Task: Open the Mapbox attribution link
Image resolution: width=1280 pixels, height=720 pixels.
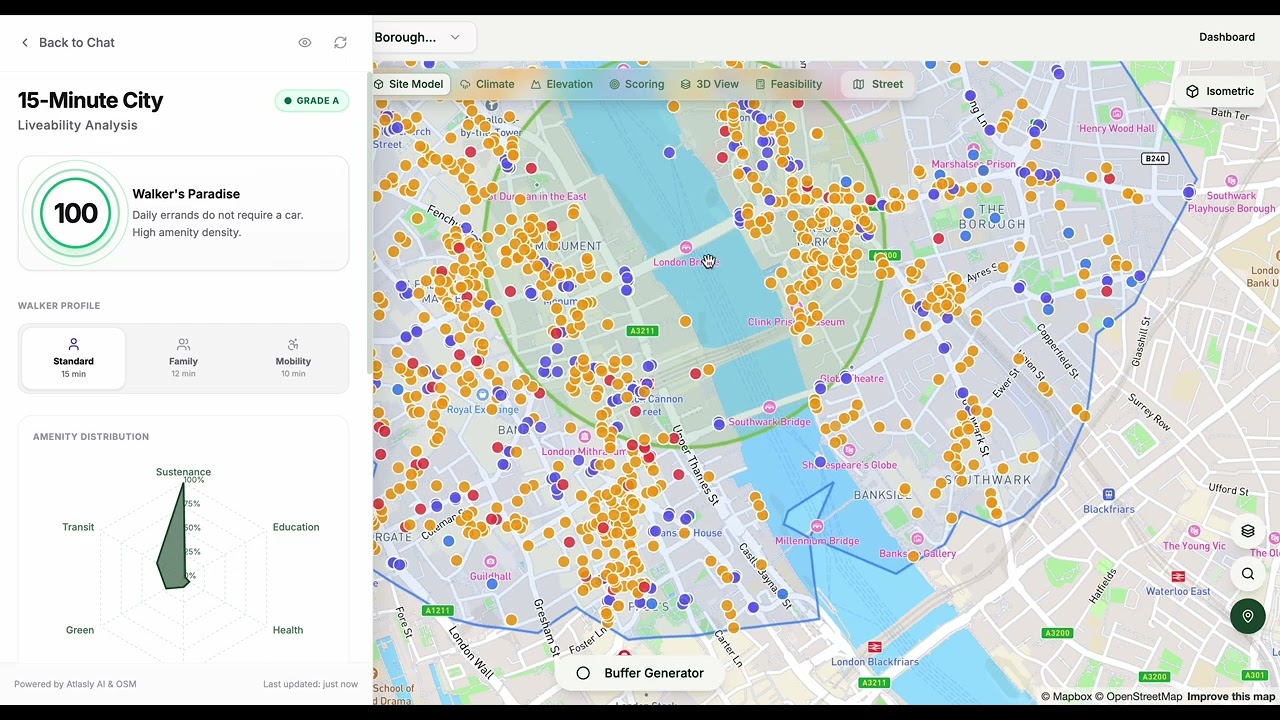Action: tap(1066, 697)
